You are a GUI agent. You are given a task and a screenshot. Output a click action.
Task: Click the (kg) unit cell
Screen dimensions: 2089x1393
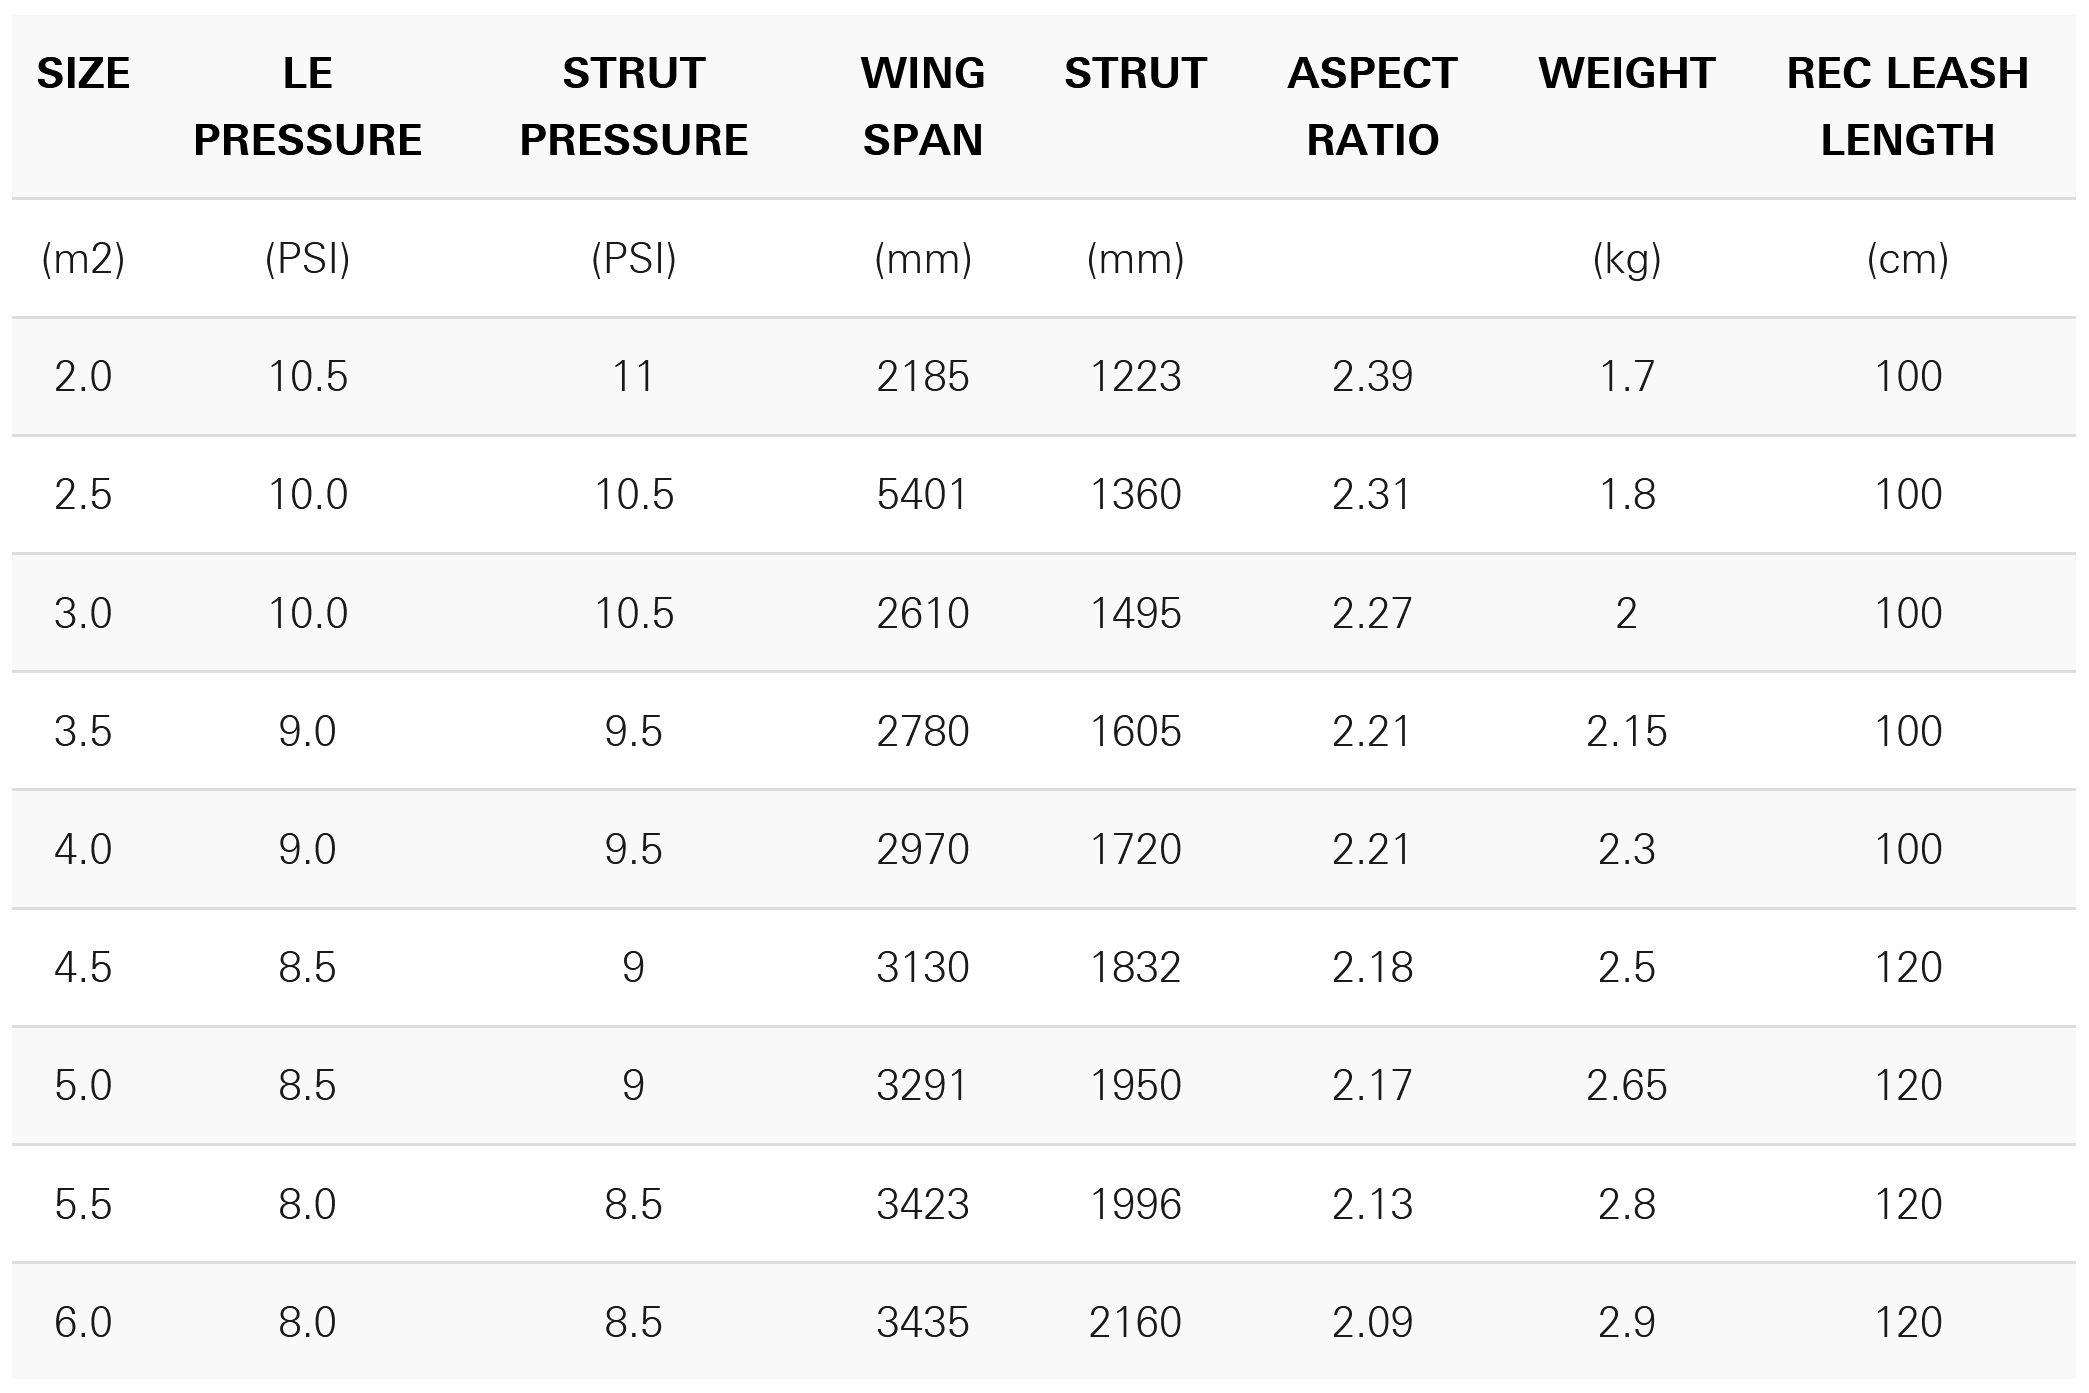click(1626, 259)
